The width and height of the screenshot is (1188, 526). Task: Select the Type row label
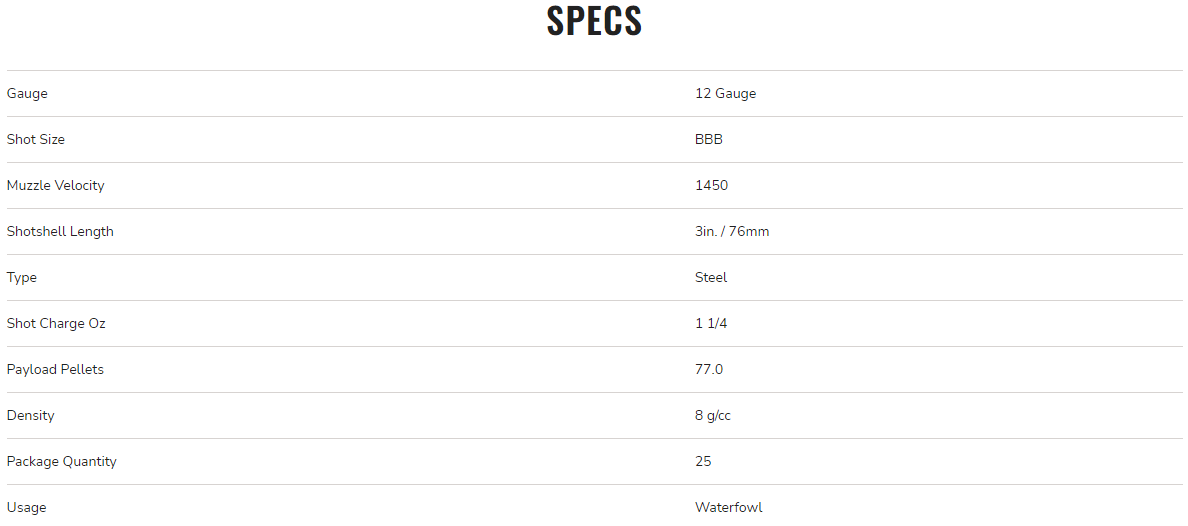tap(22, 278)
